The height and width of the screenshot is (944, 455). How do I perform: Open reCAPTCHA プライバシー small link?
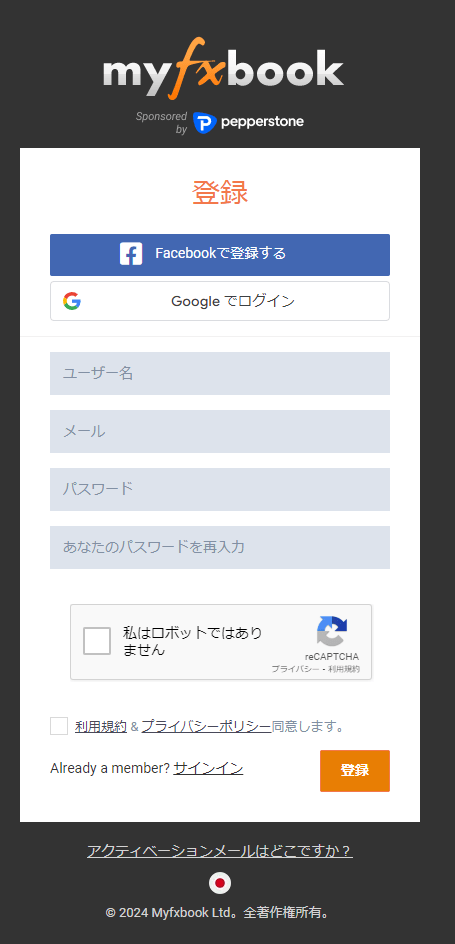coord(295,669)
